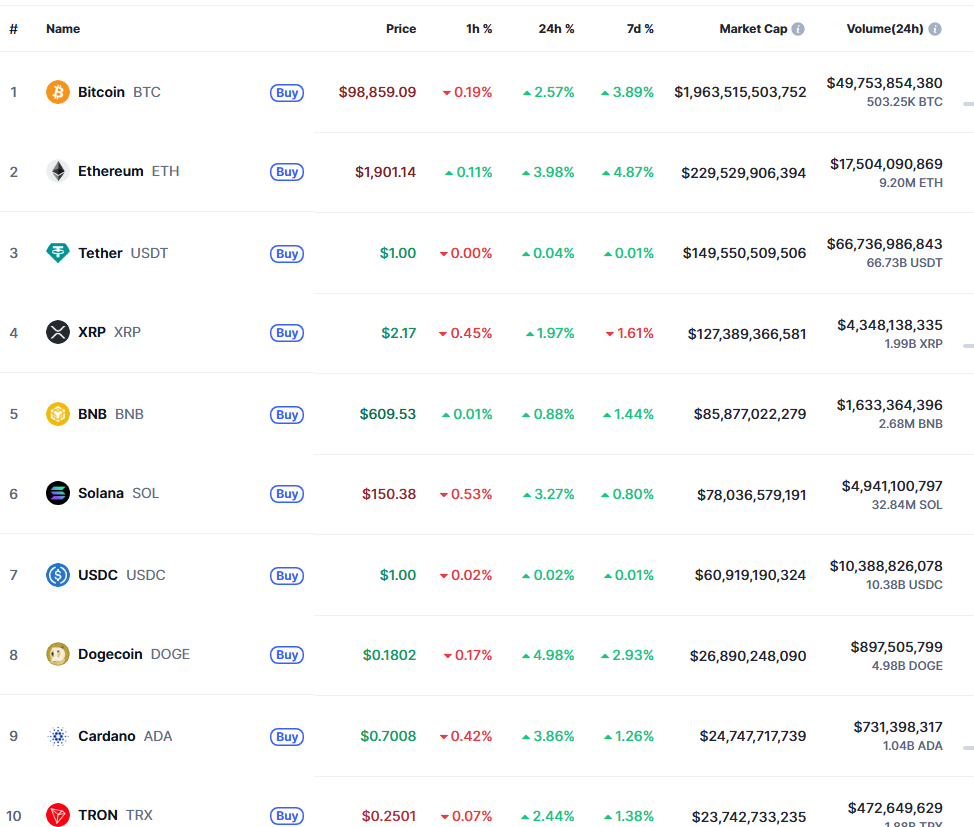Click XRP 7d change 1.61%
This screenshot has height=827, width=974.
[x=629, y=333]
